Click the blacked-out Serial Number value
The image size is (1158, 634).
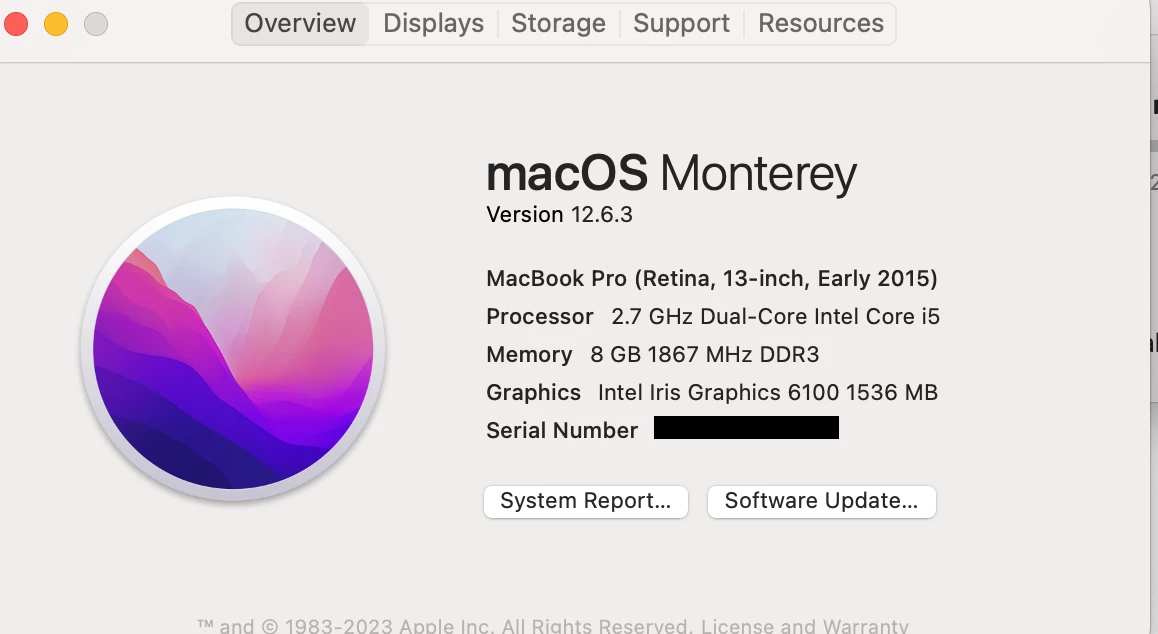[x=746, y=428]
